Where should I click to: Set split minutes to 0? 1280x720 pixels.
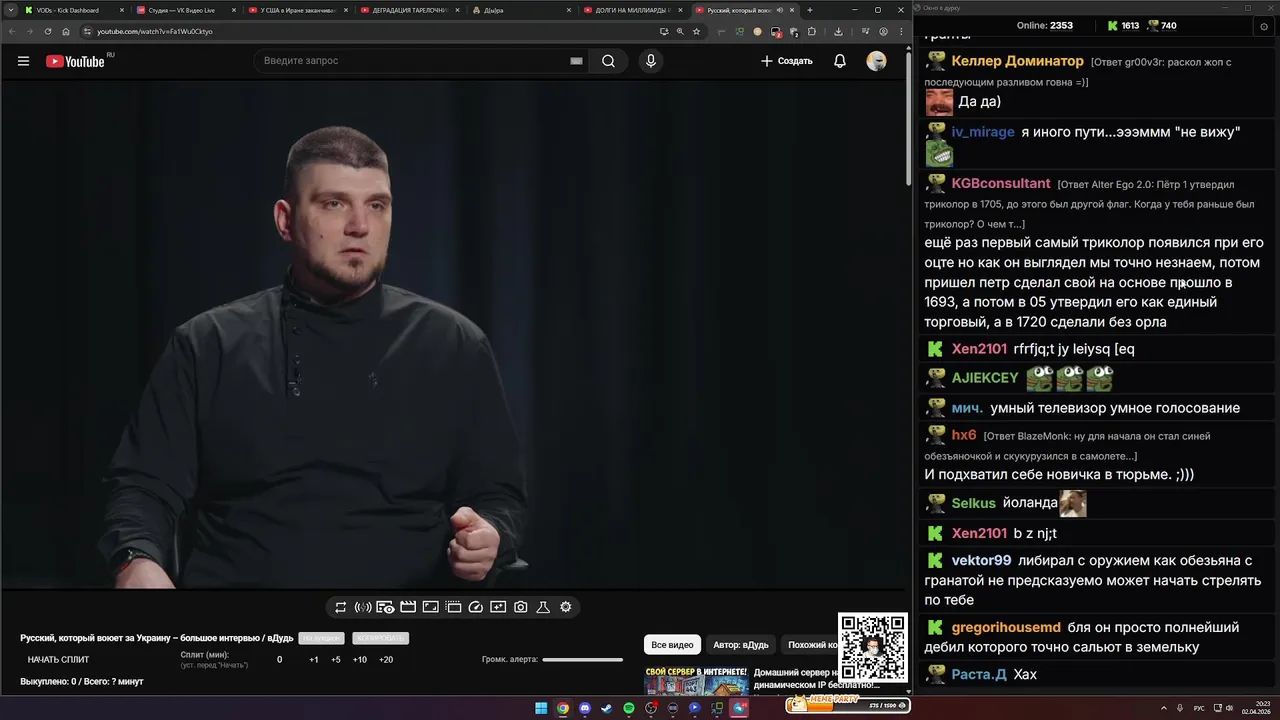[279, 660]
